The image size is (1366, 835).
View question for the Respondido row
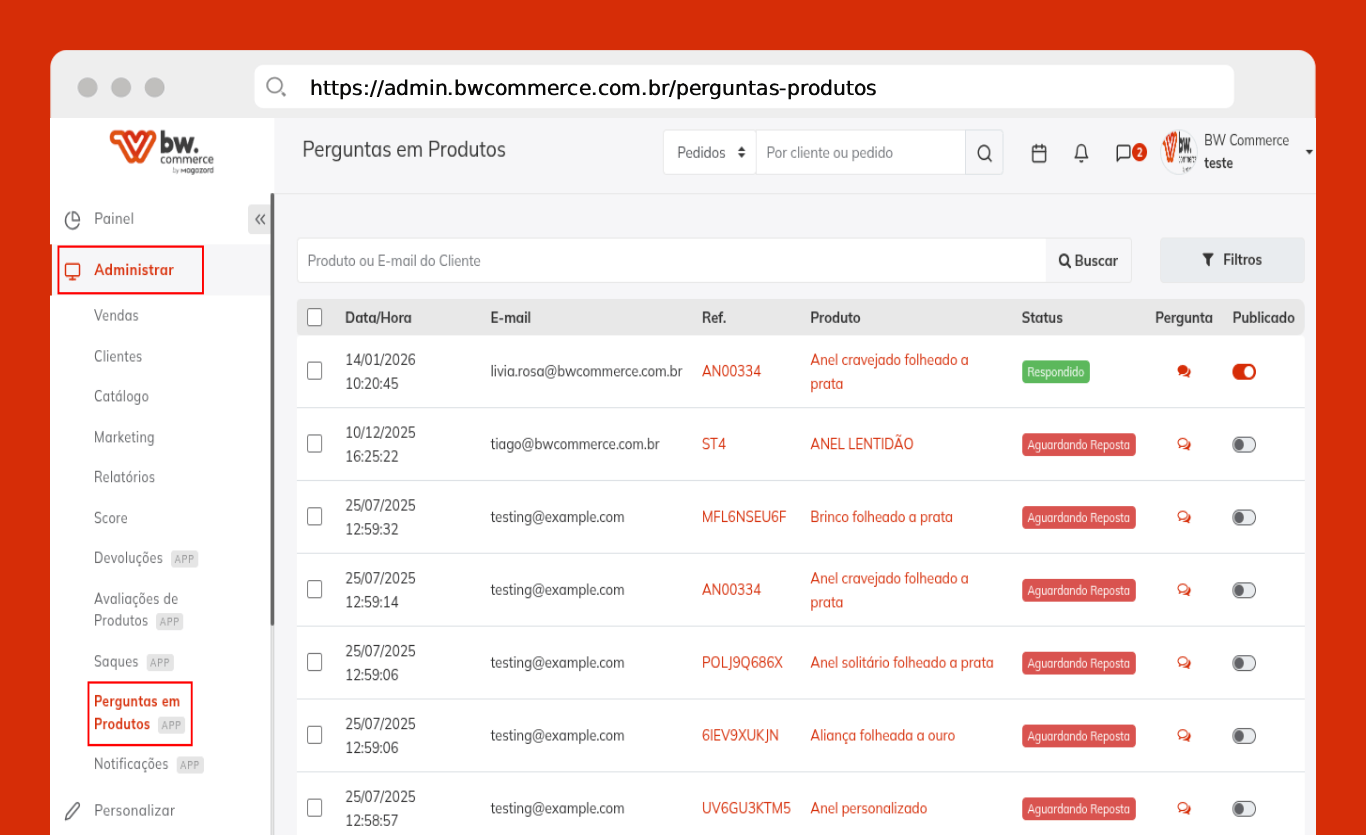point(1184,372)
